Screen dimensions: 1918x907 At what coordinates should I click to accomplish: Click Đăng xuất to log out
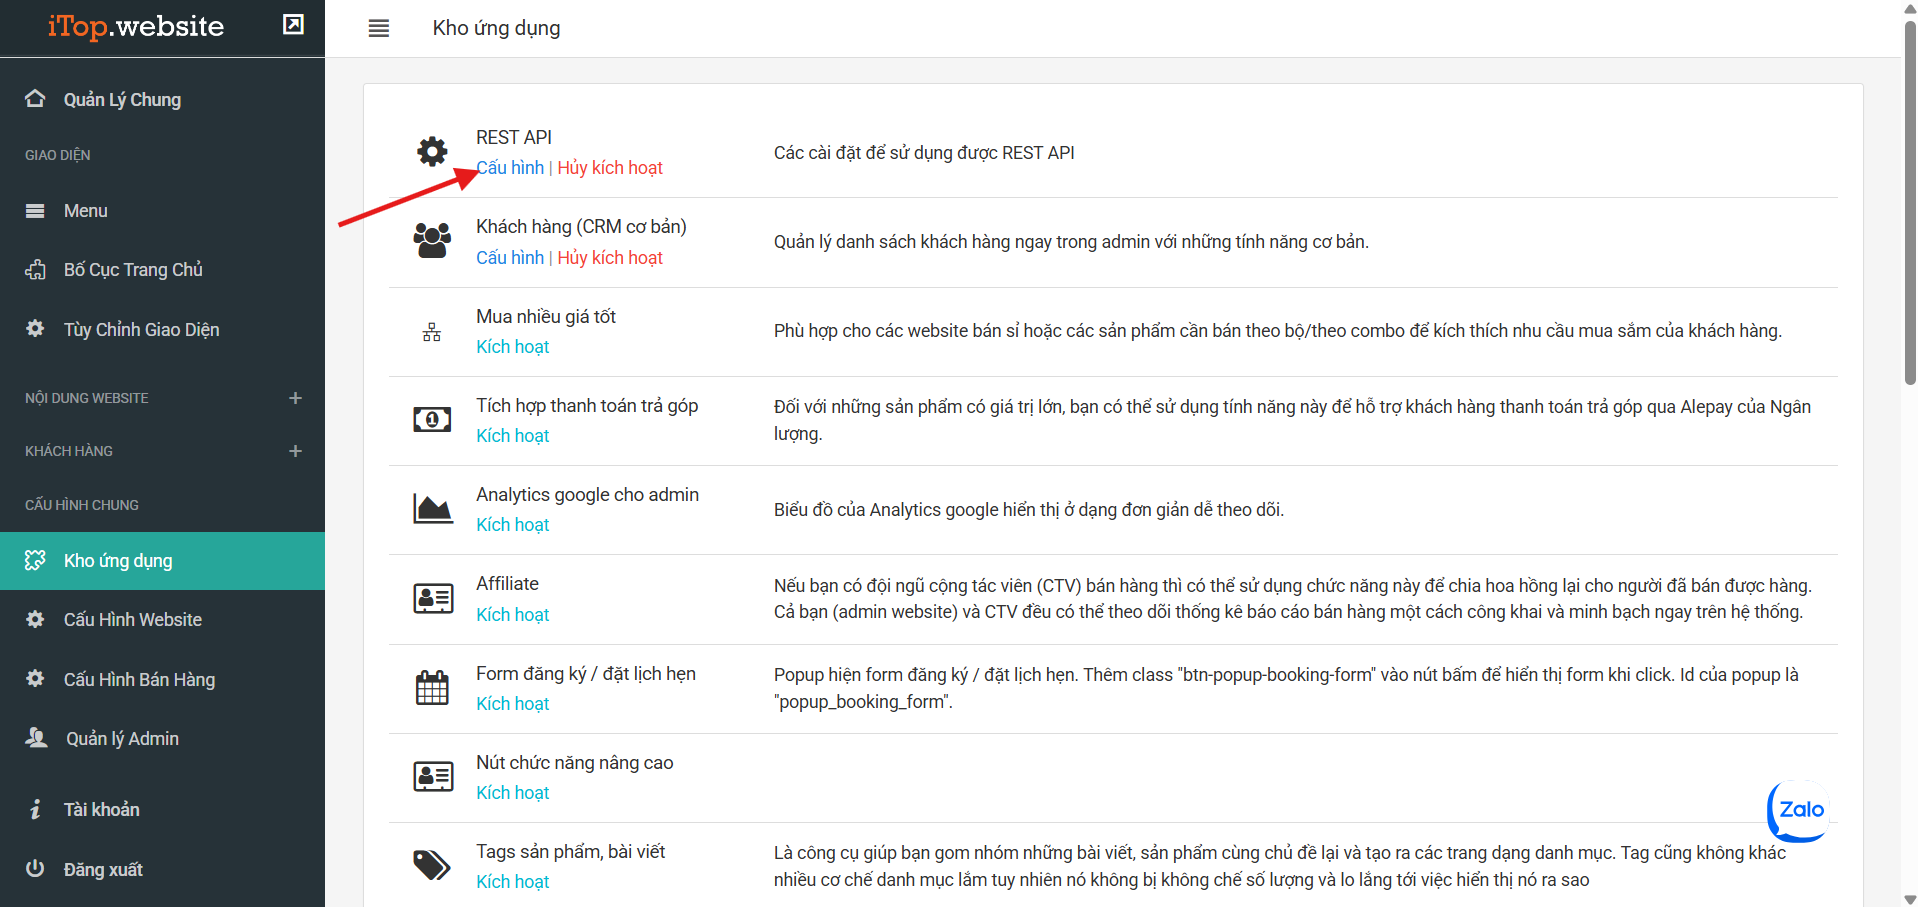tap(103, 870)
